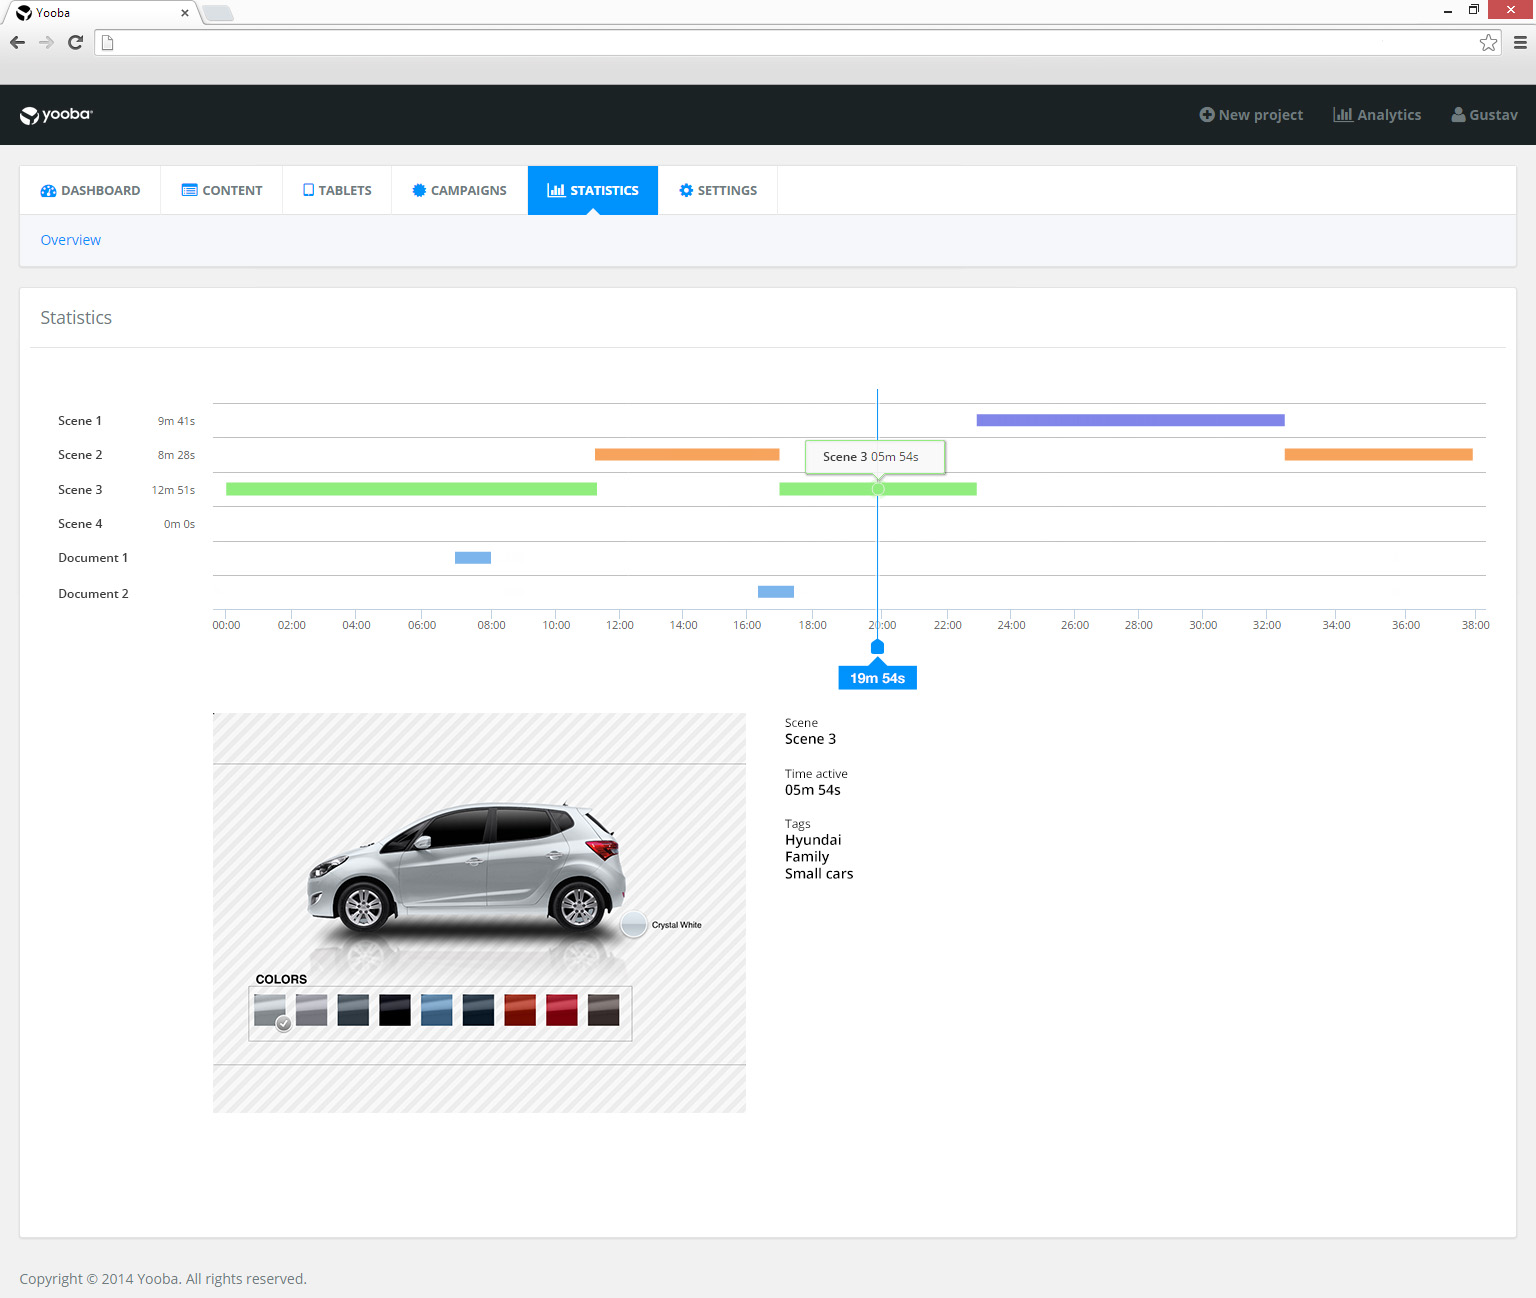The image size is (1536, 1298).
Task: Click the 30:00 timeline axis label
Action: point(1203,625)
